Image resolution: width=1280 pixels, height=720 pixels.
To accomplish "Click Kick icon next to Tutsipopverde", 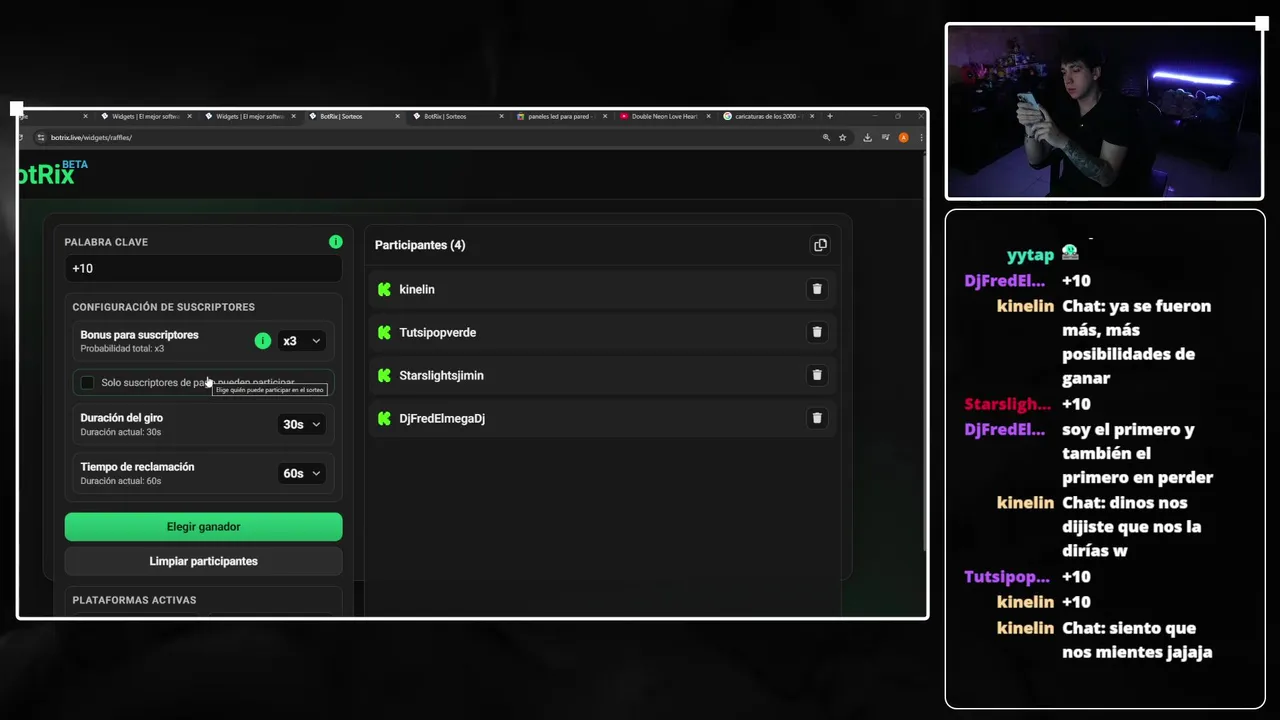I will (384, 332).
